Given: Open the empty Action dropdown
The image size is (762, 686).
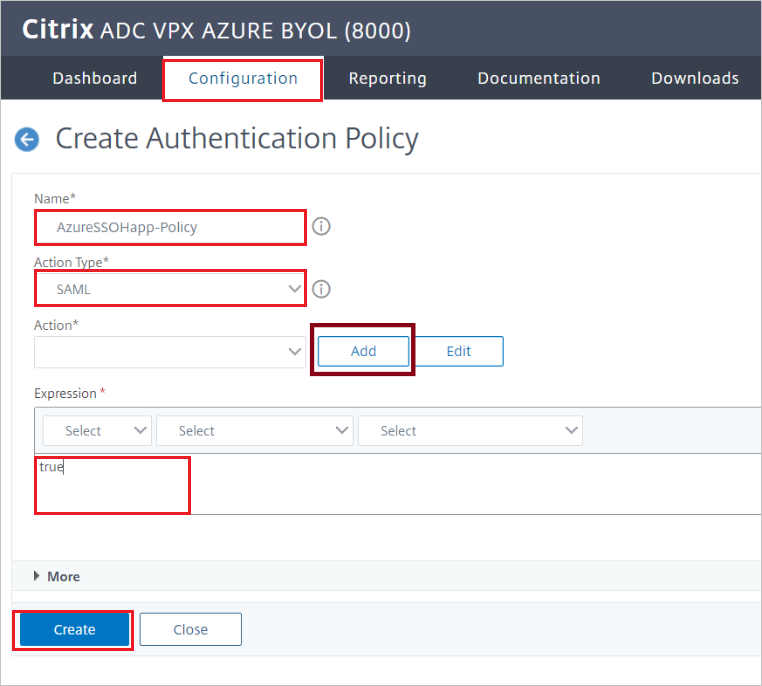Looking at the screenshot, I should pos(170,352).
